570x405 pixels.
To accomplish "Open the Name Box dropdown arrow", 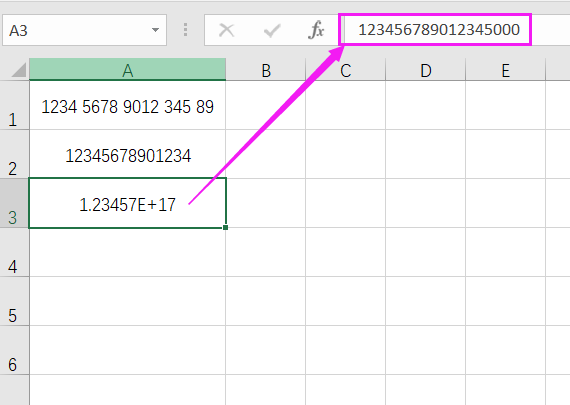I will pos(155,30).
